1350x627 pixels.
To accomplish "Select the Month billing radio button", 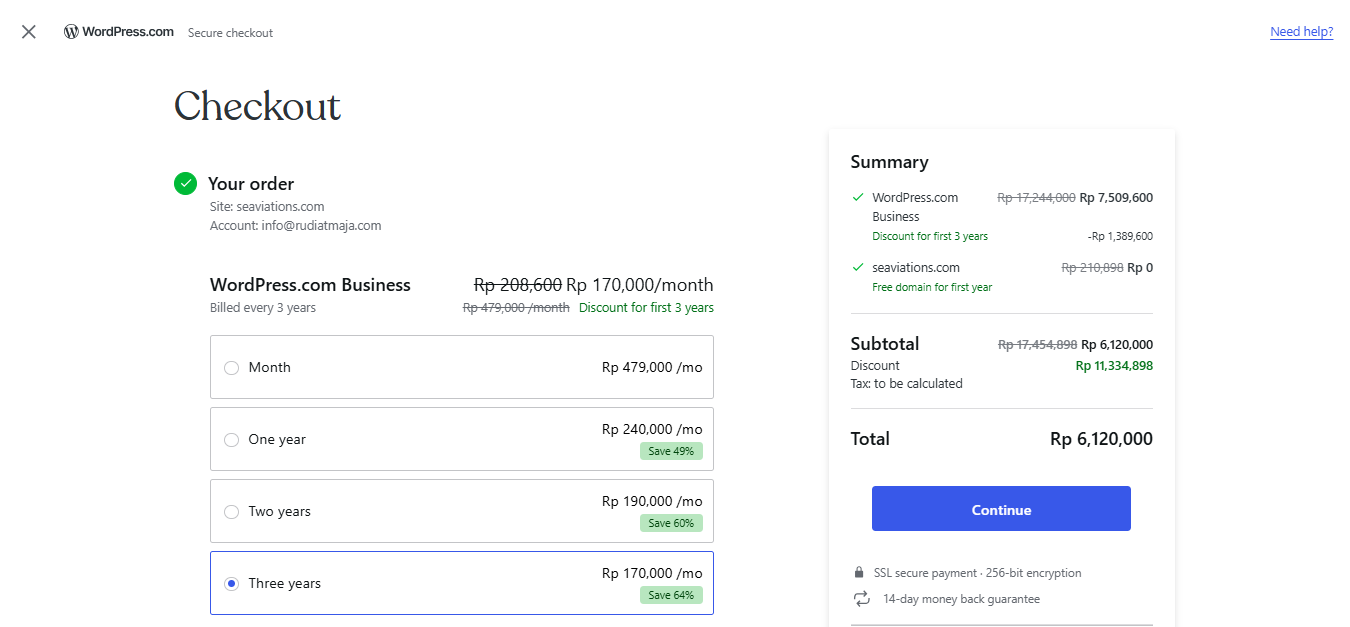I will 231,368.
